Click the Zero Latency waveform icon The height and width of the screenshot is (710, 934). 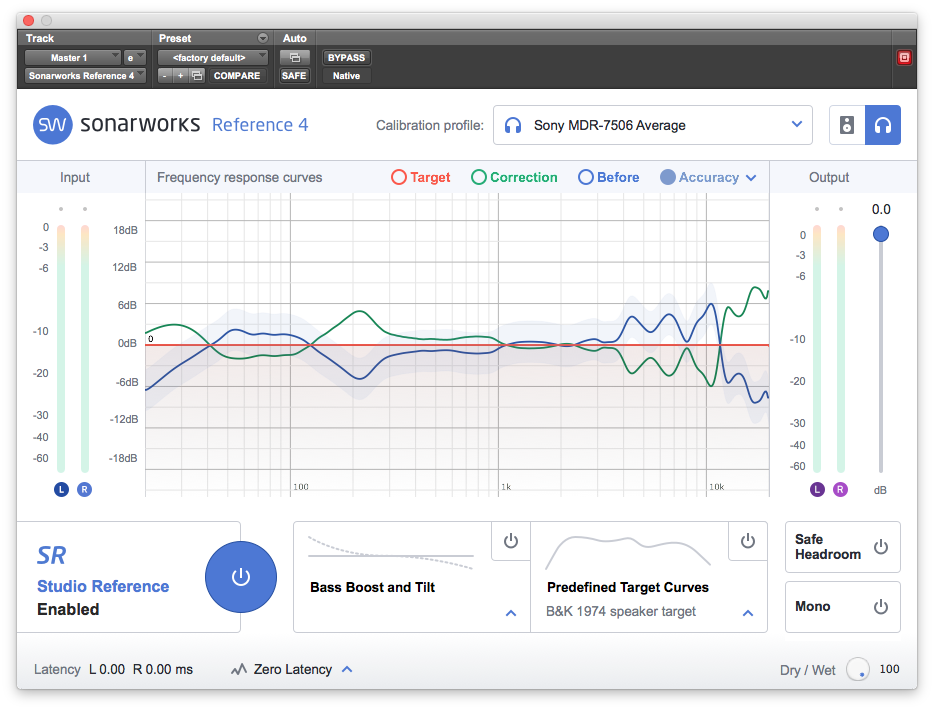[x=238, y=670]
